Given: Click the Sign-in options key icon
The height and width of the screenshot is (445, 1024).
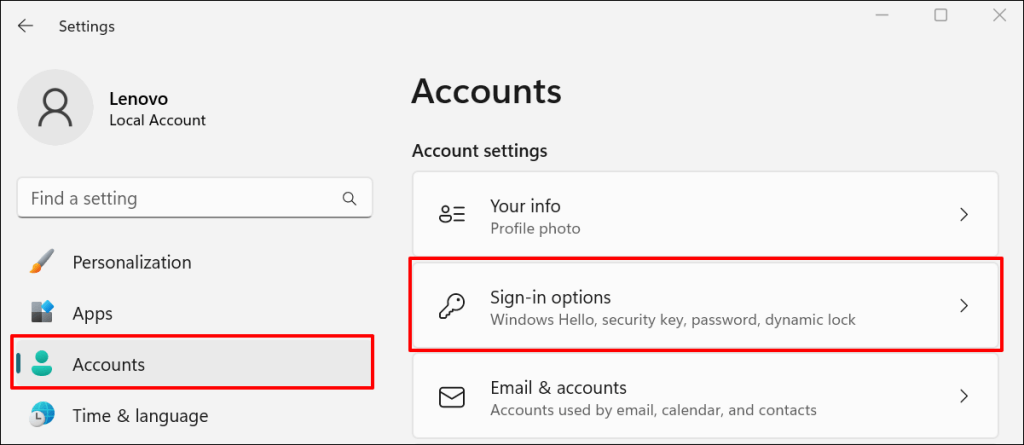Looking at the screenshot, I should point(452,306).
